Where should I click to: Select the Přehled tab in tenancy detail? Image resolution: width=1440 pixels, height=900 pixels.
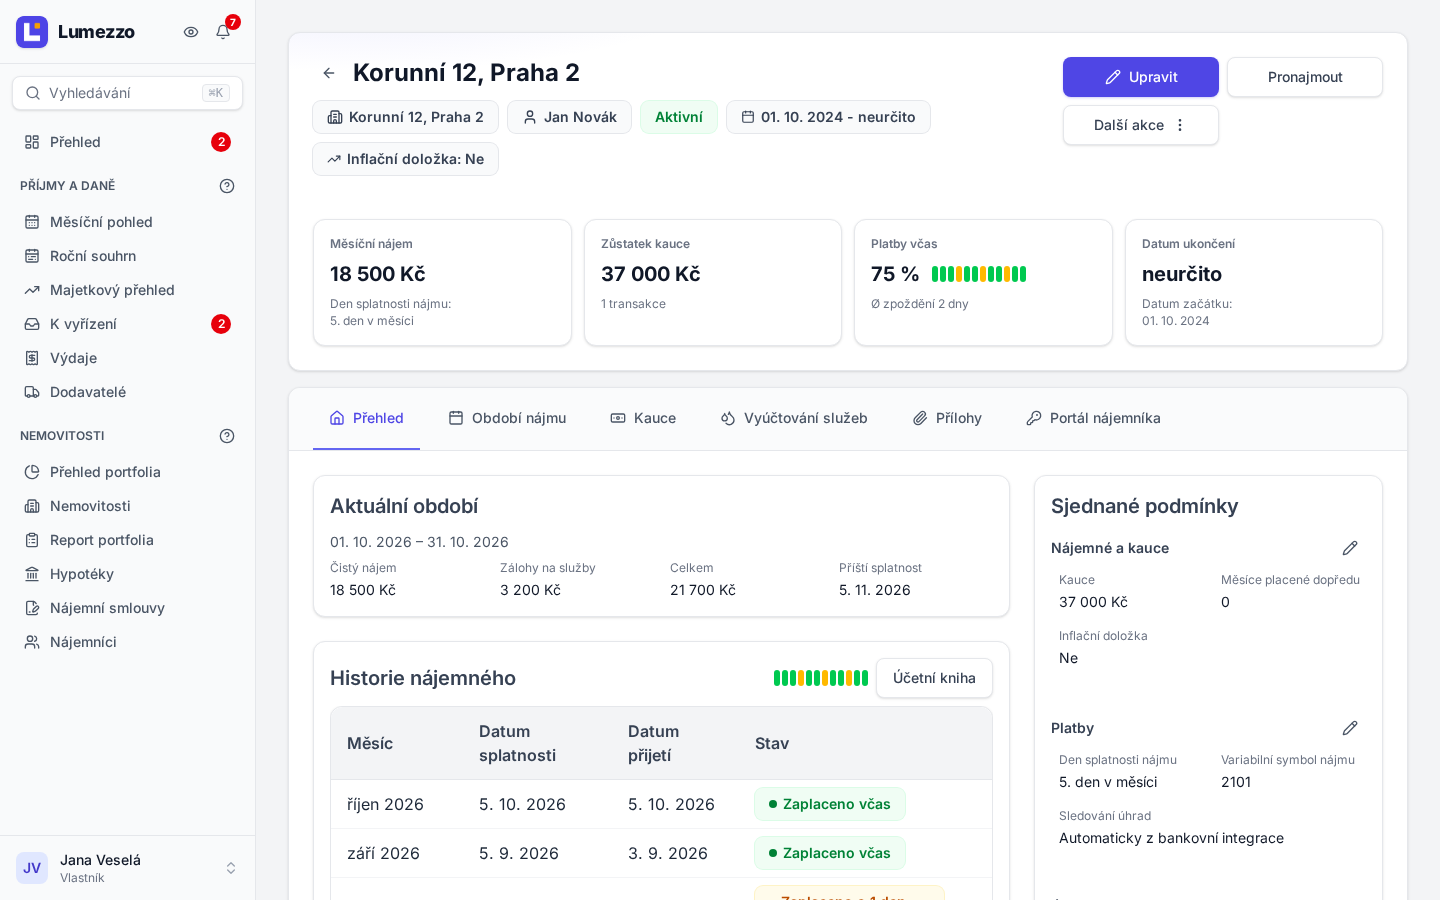click(x=367, y=418)
